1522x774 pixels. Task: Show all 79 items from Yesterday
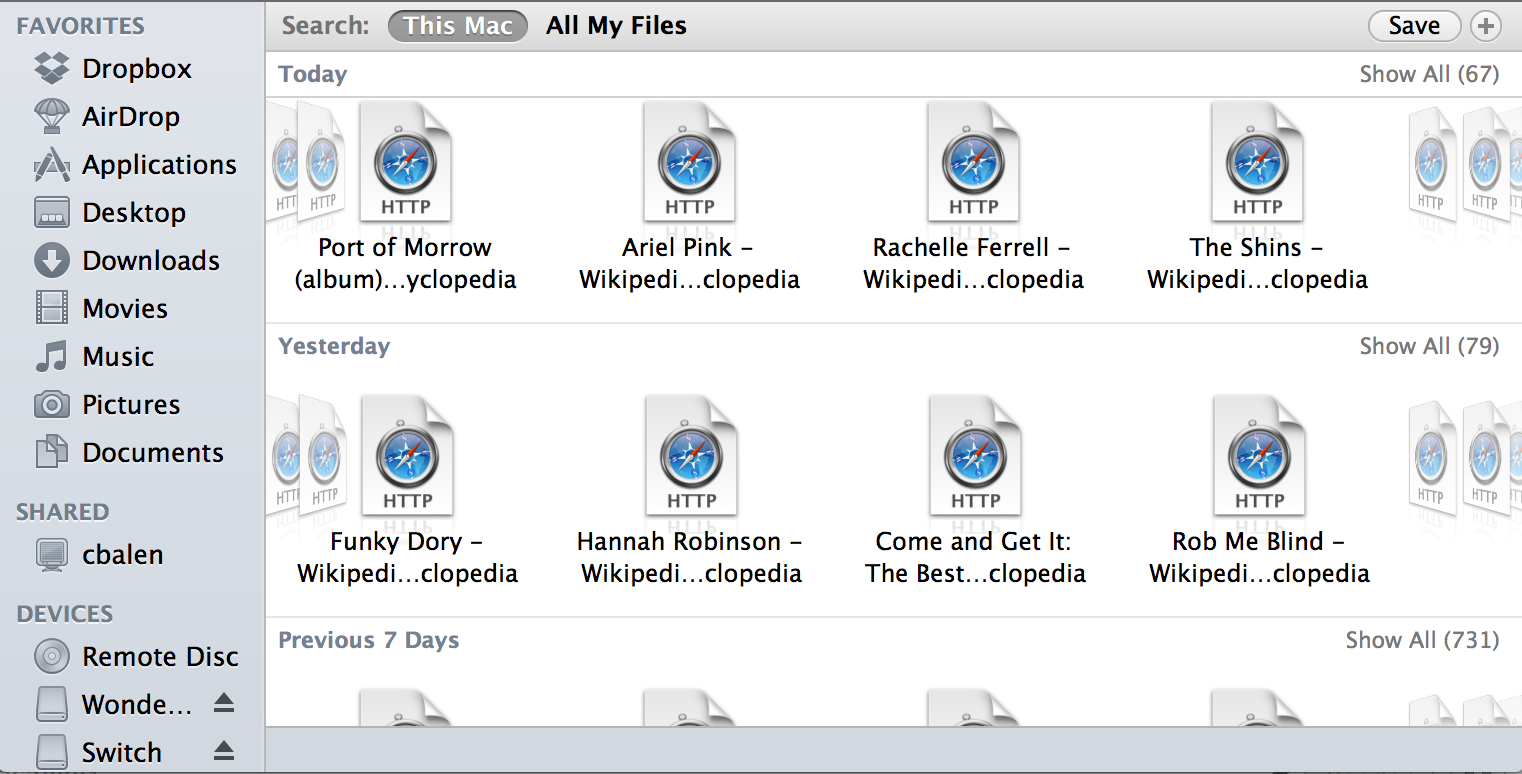pyautogui.click(x=1429, y=346)
